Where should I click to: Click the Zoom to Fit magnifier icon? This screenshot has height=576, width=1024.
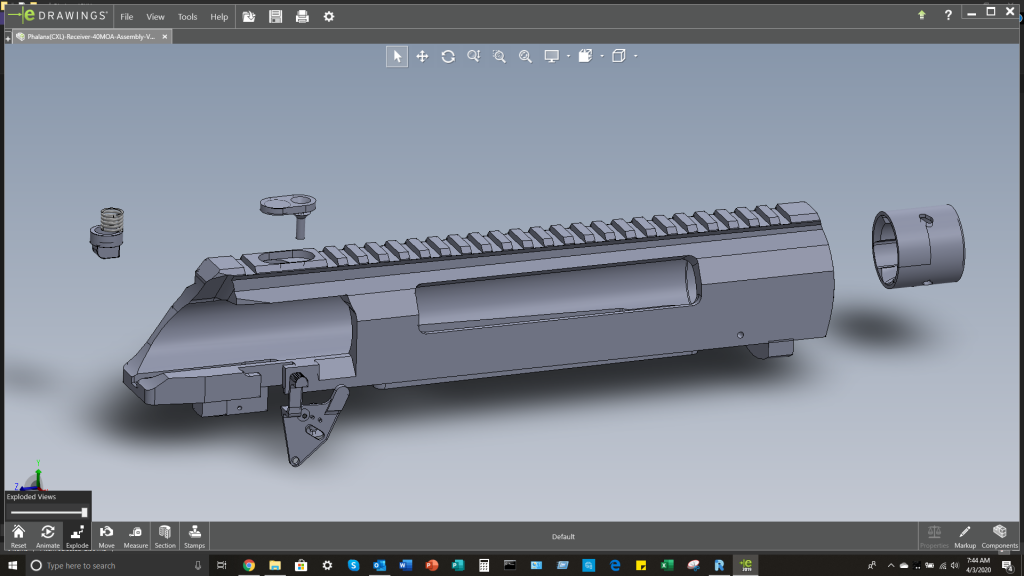click(525, 56)
